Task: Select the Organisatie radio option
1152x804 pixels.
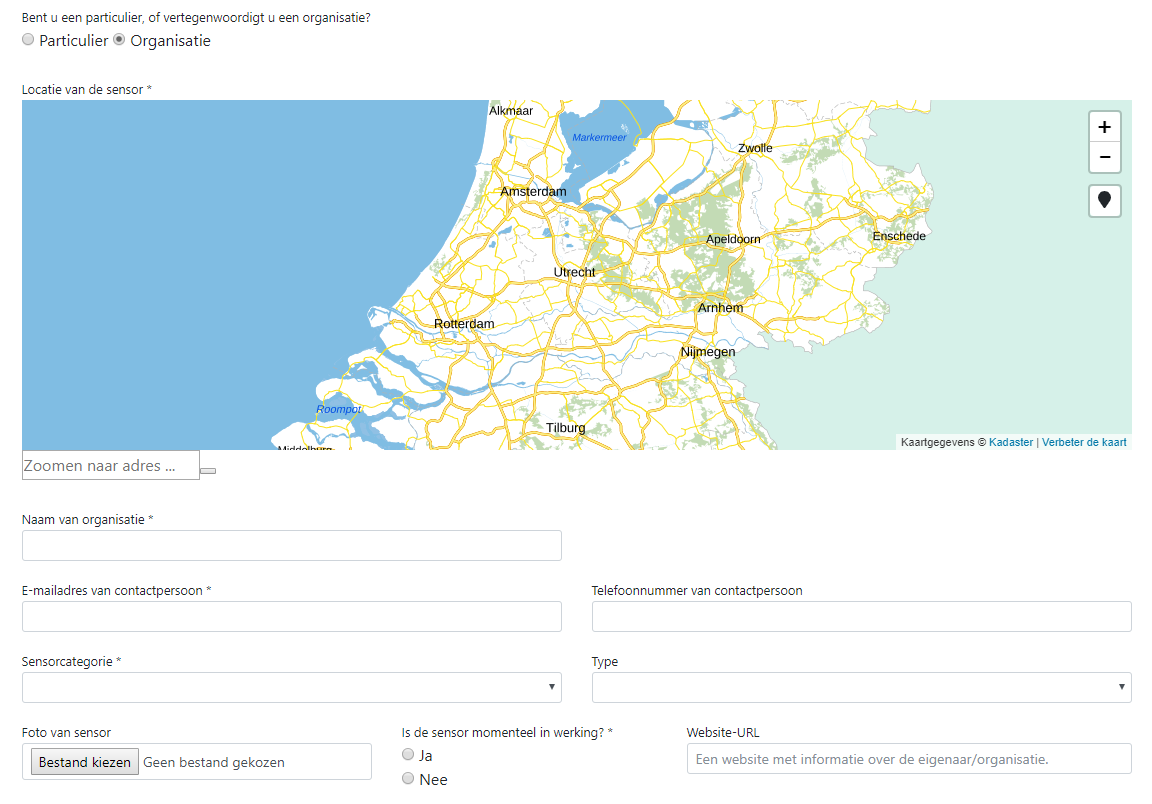Action: pyautogui.click(x=119, y=40)
